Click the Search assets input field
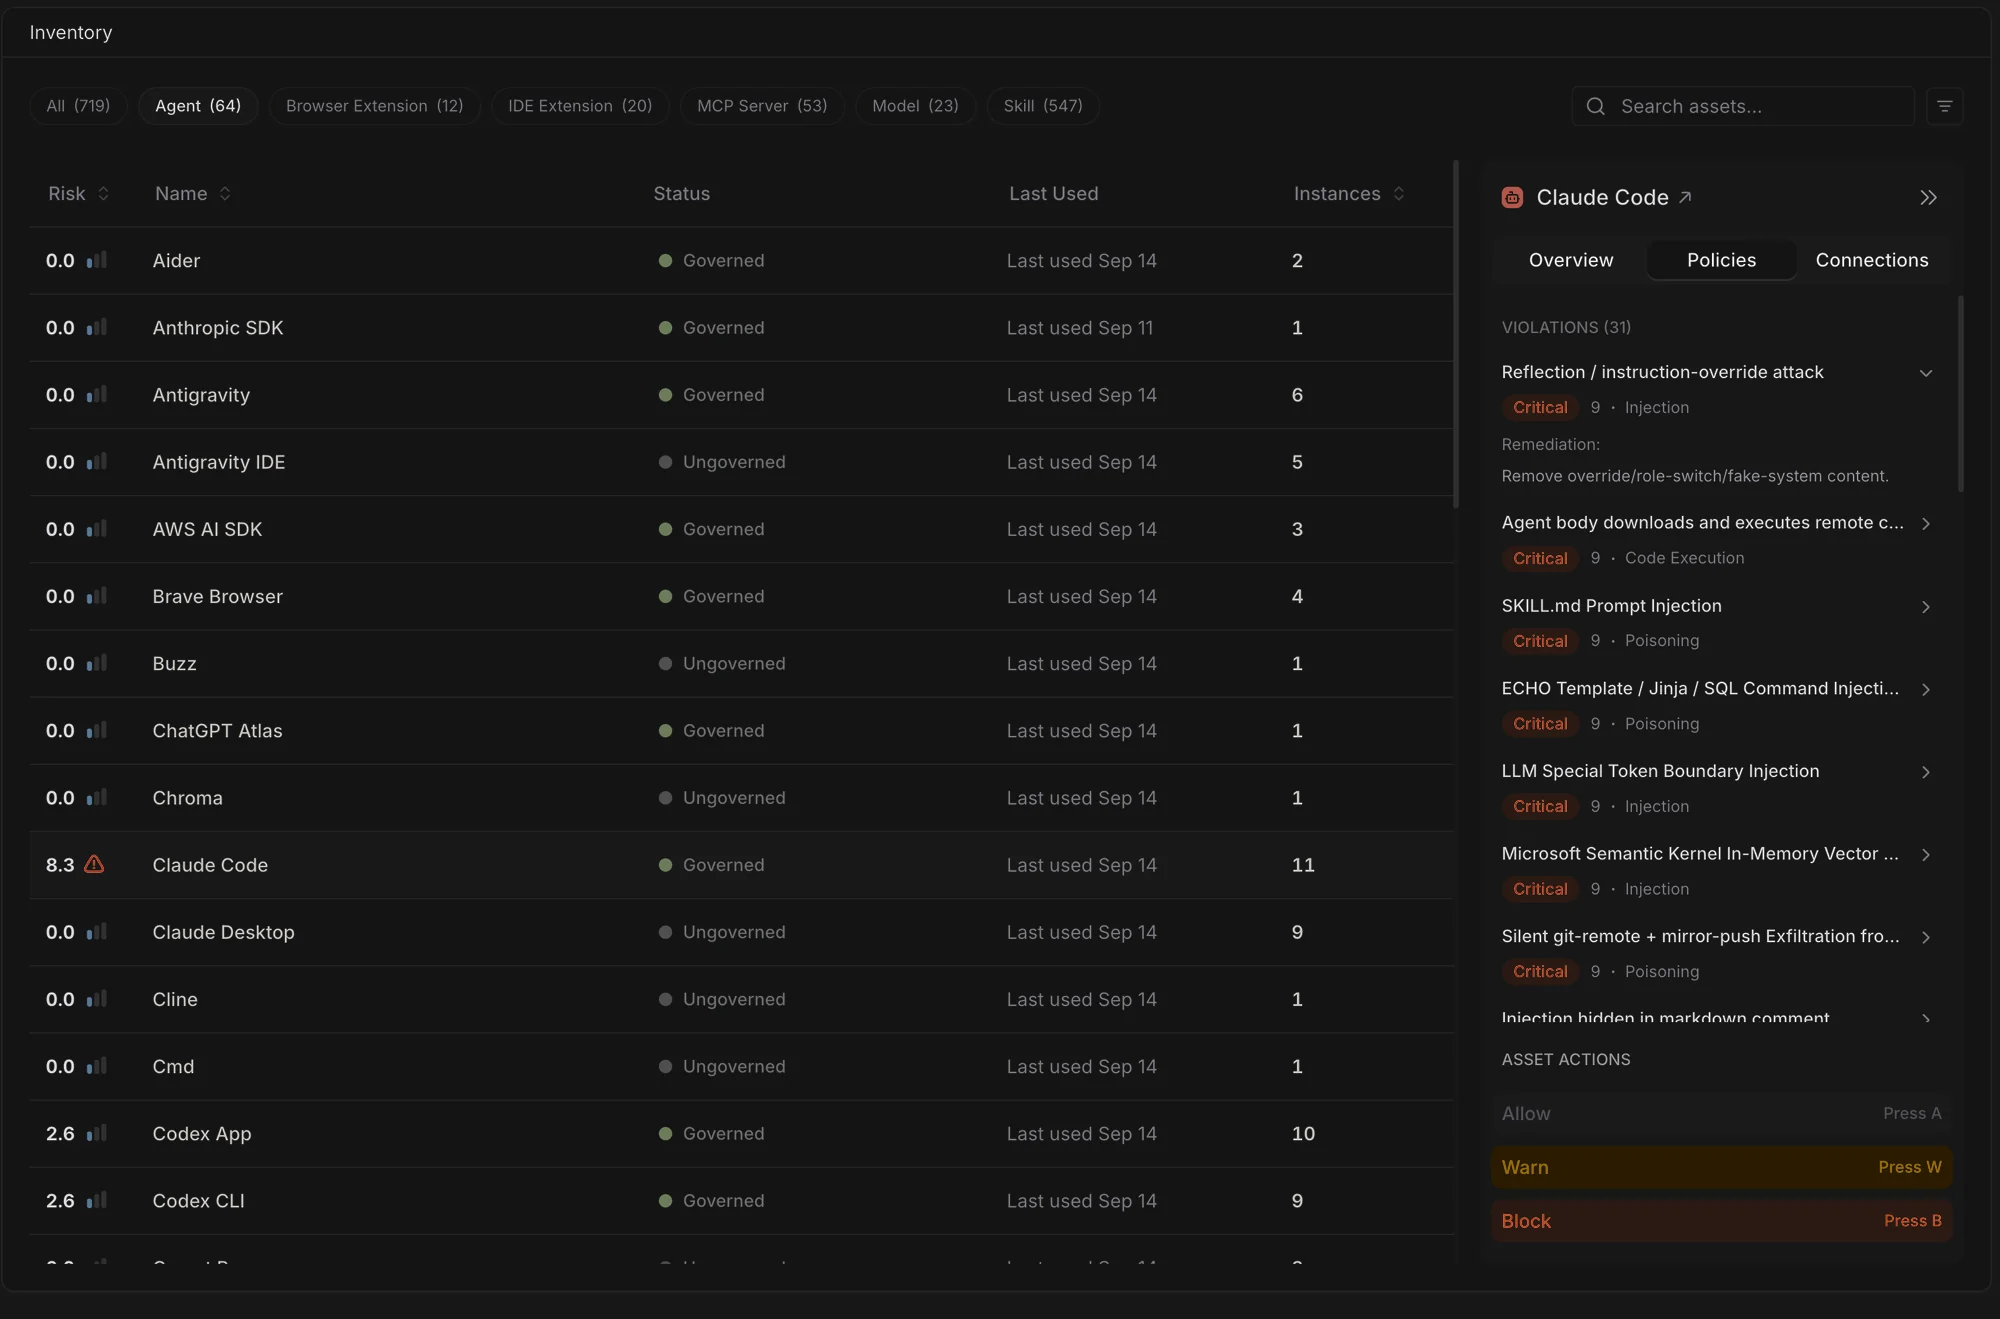Viewport: 2000px width, 1319px height. coord(1743,106)
